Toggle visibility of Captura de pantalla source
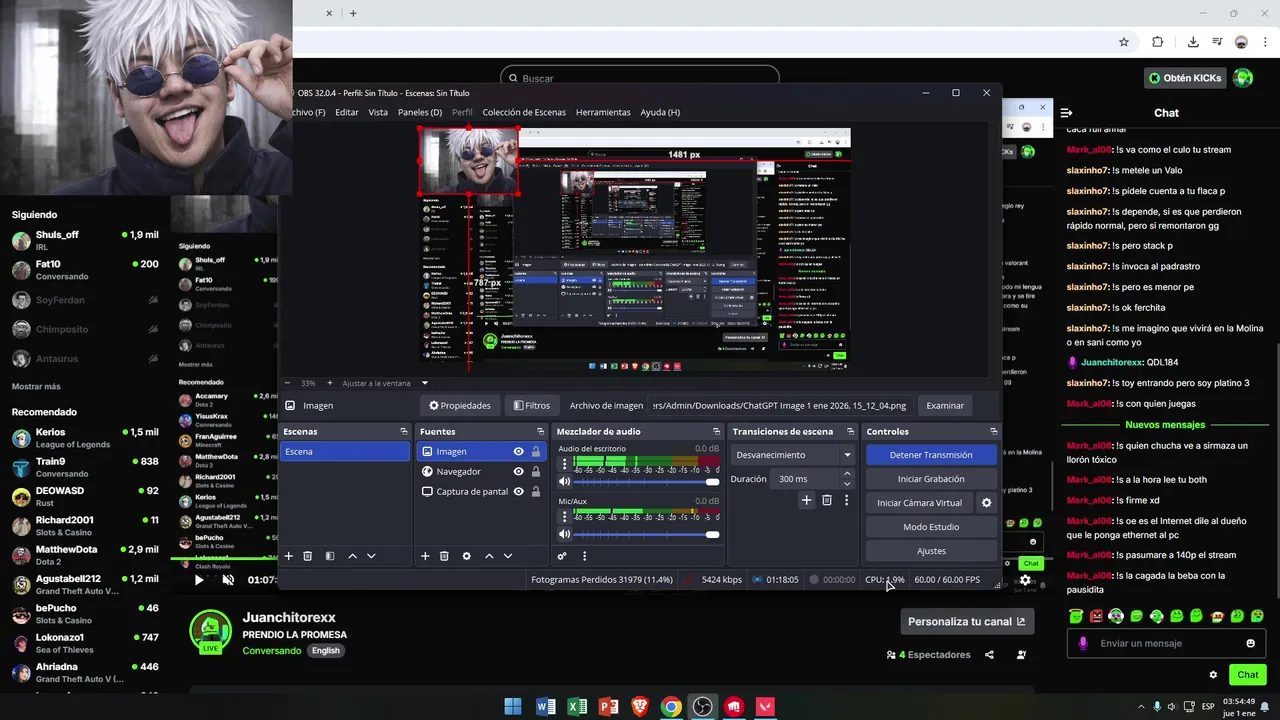 tap(518, 492)
